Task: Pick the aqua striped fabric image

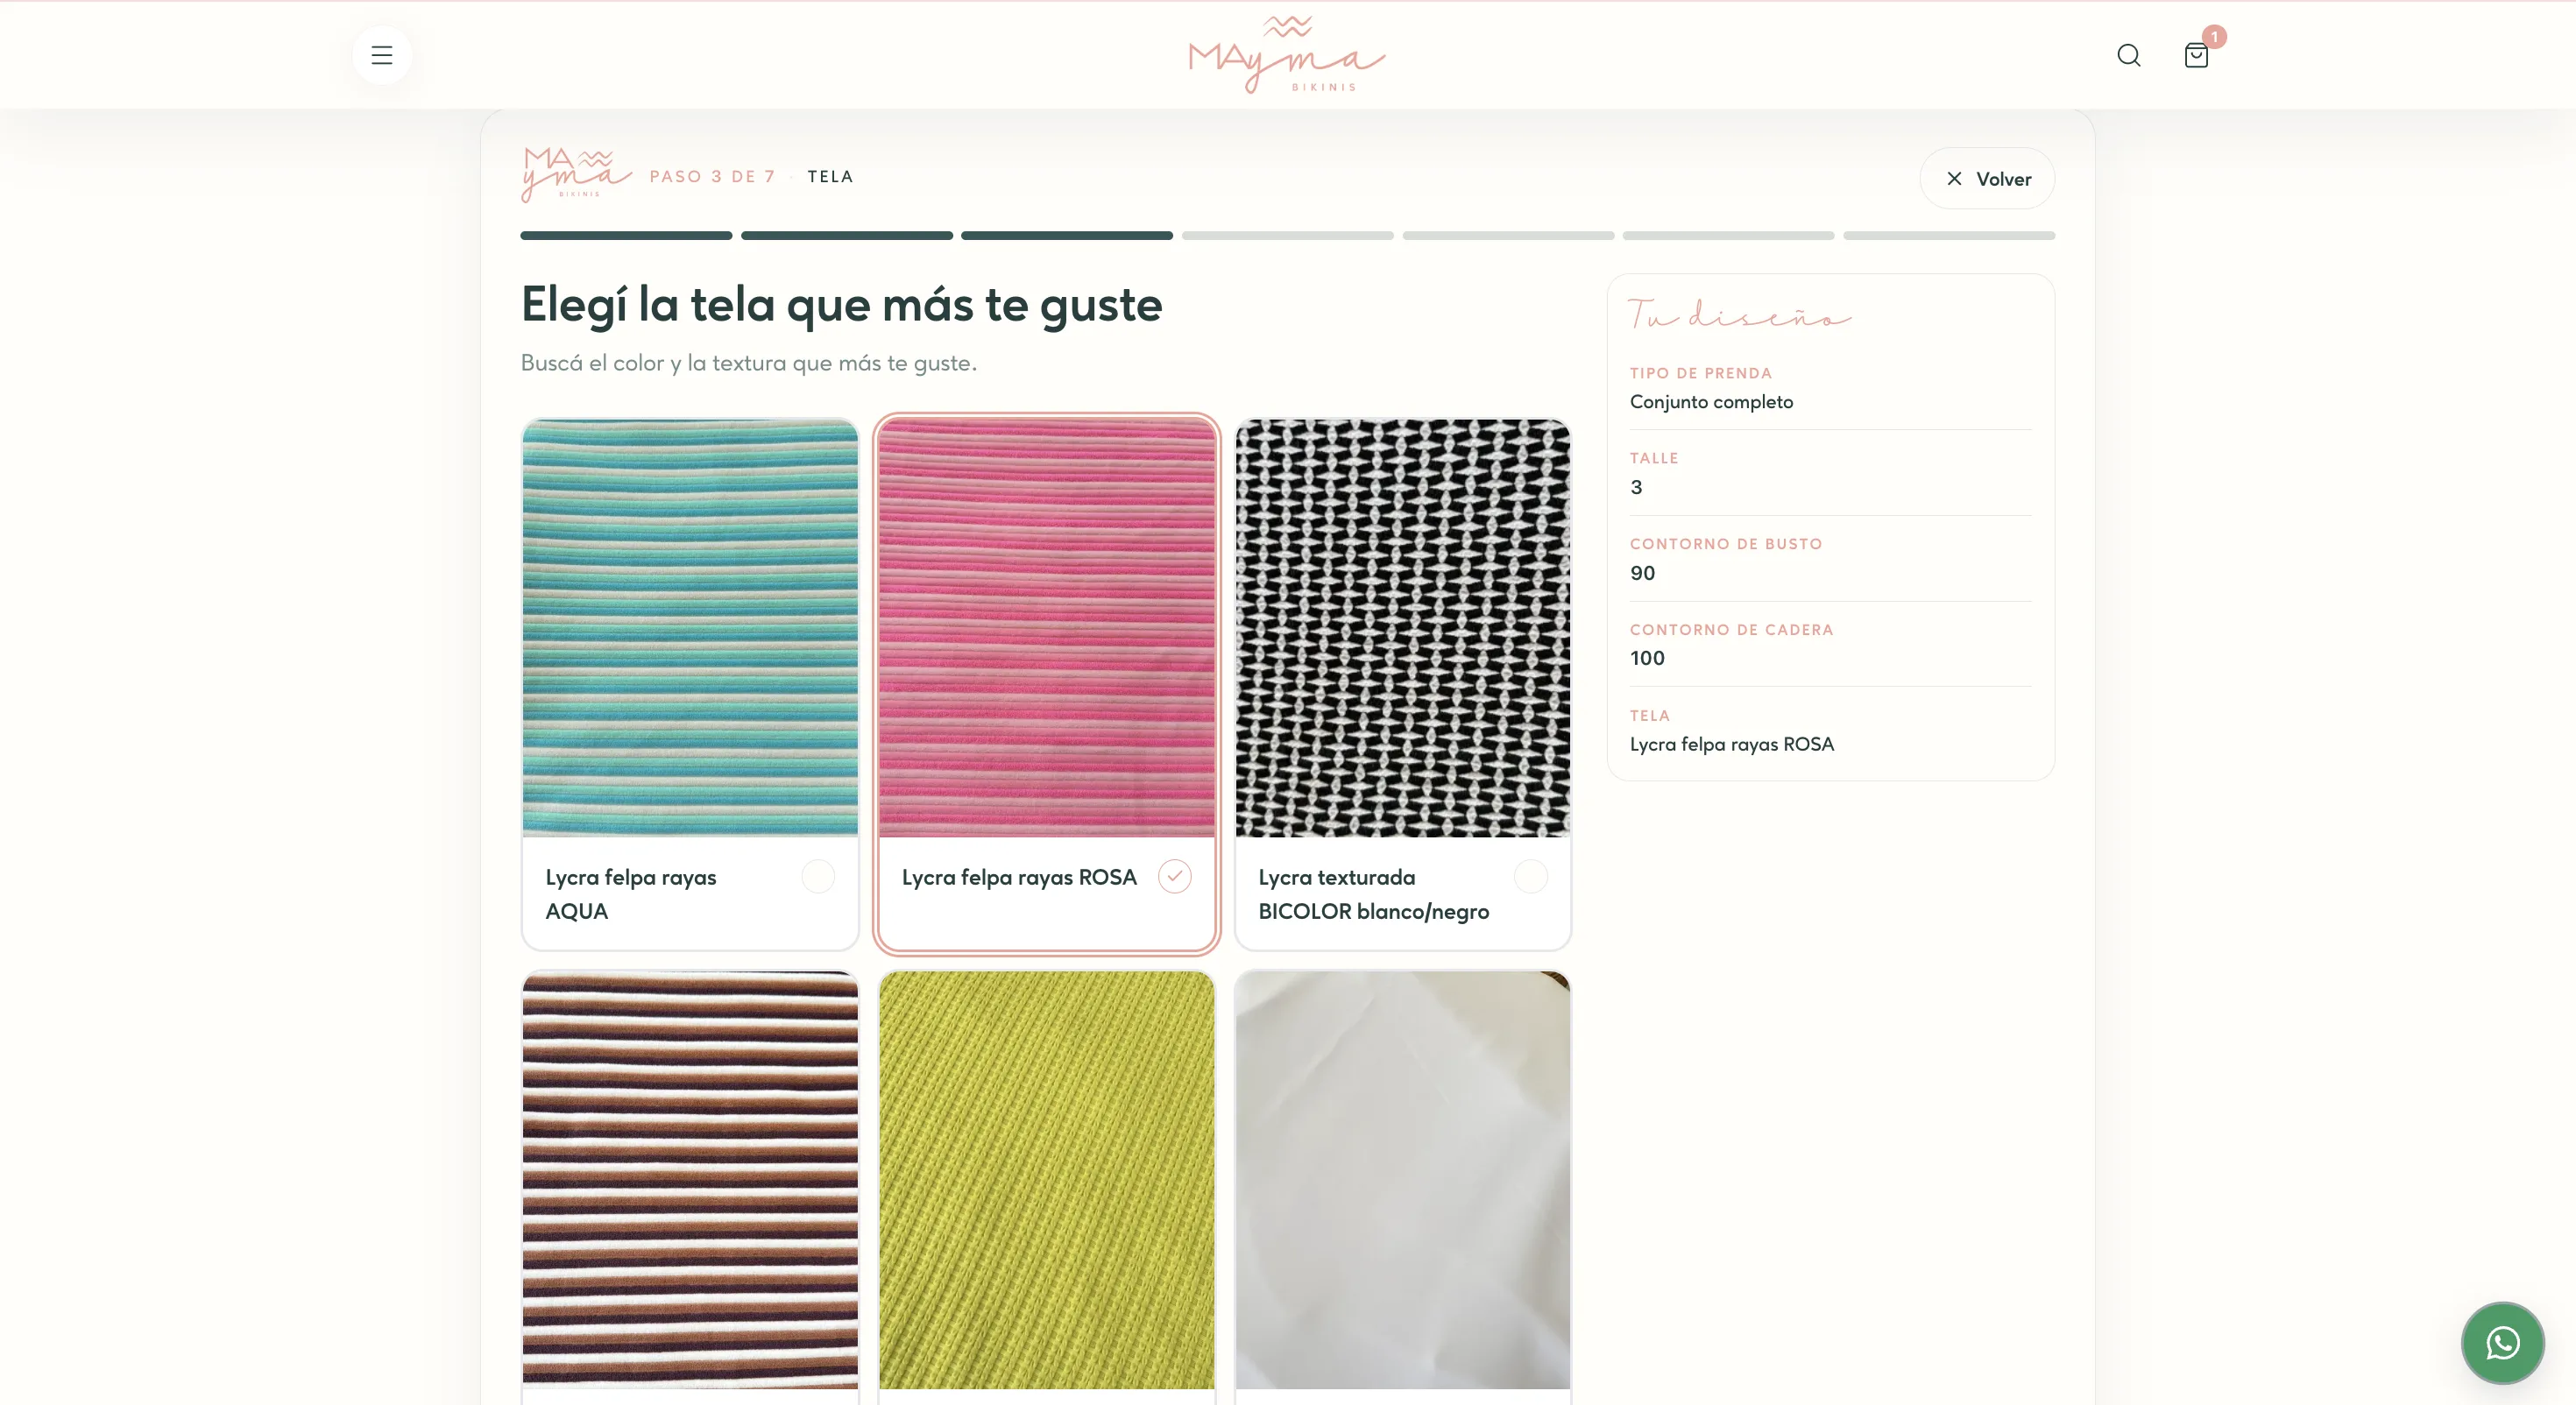Action: (690, 628)
